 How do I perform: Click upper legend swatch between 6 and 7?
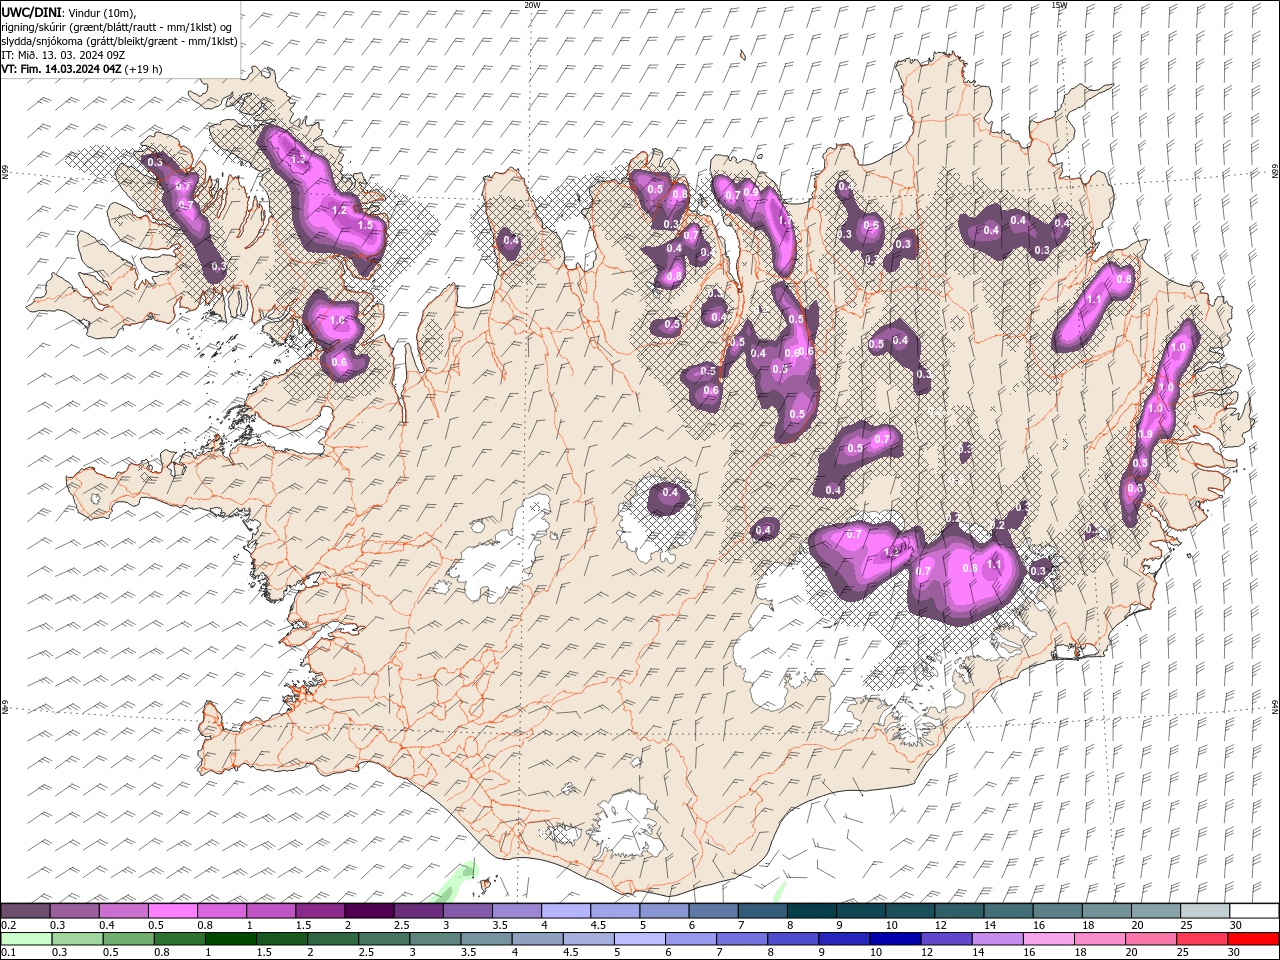712,911
